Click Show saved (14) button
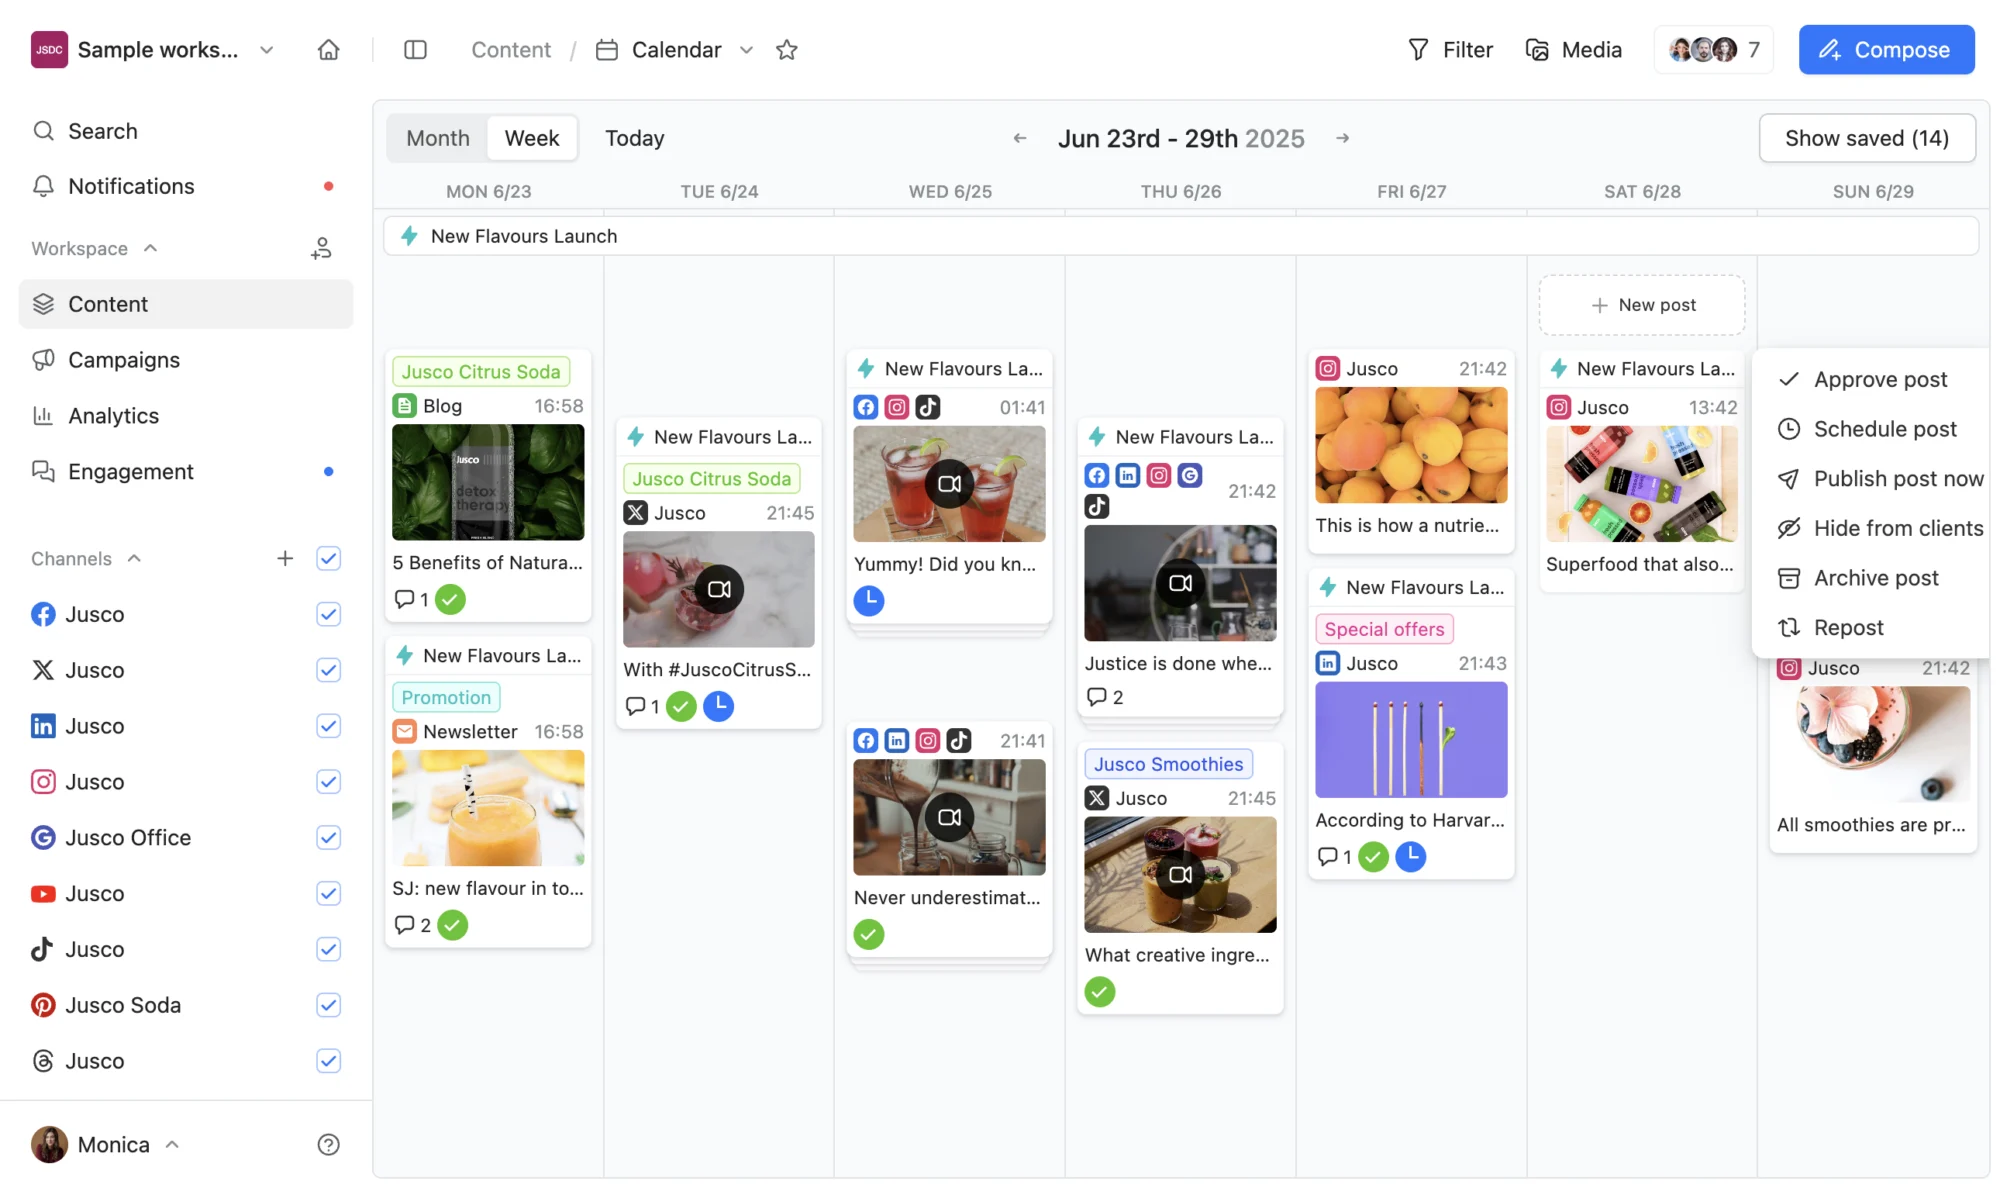Image resolution: width=2000 pixels, height=1188 pixels. pos(1867,138)
